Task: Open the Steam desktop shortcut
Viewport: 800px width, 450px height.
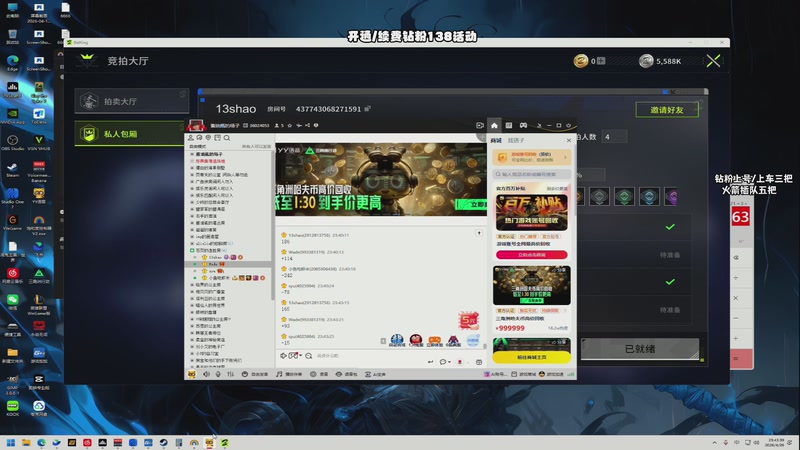Action: 13,169
